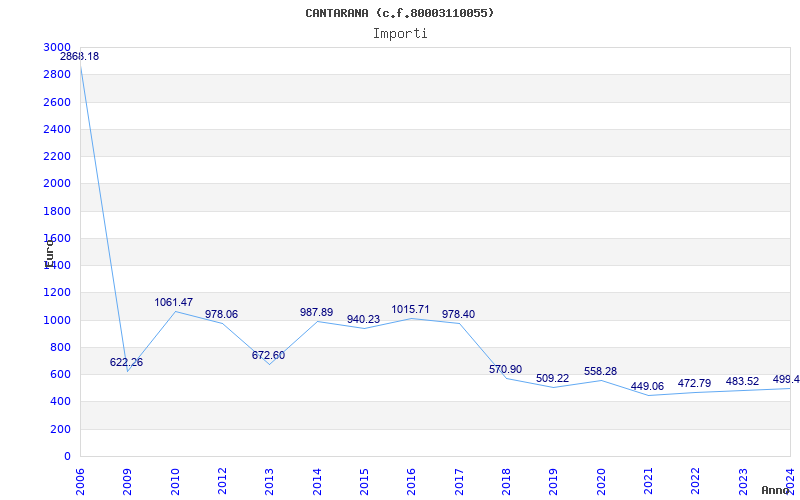Select the 987.89 data label
The height and width of the screenshot is (500, 800).
(316, 312)
